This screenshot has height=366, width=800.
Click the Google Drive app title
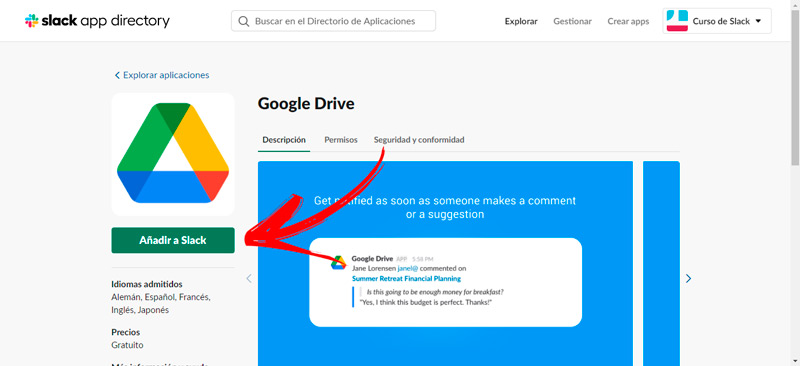click(306, 104)
